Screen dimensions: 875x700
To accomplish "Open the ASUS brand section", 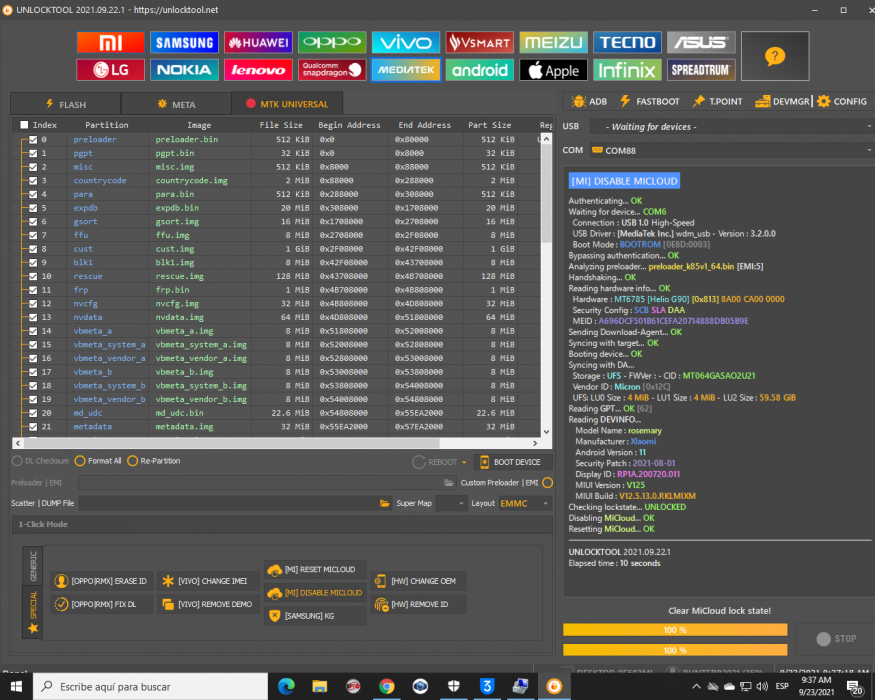I will point(701,43).
